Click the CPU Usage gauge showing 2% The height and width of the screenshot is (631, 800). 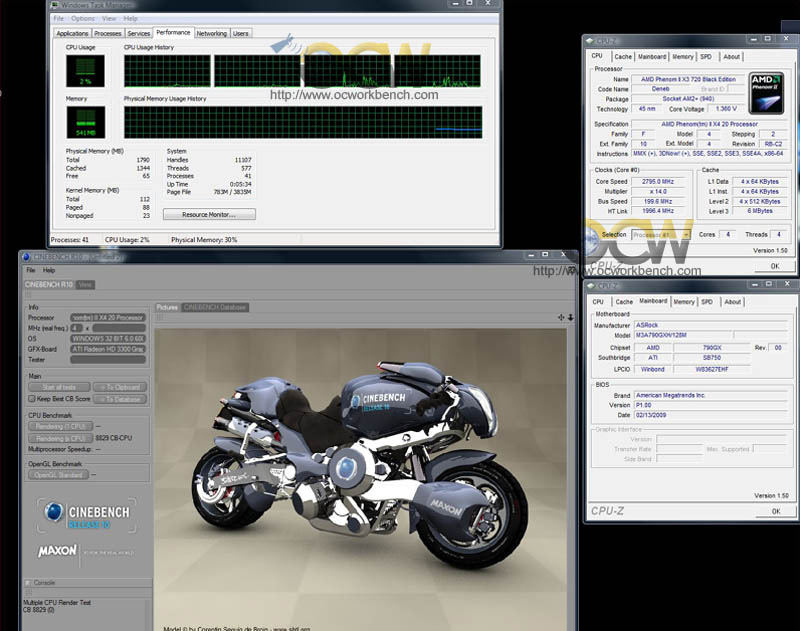click(x=84, y=70)
